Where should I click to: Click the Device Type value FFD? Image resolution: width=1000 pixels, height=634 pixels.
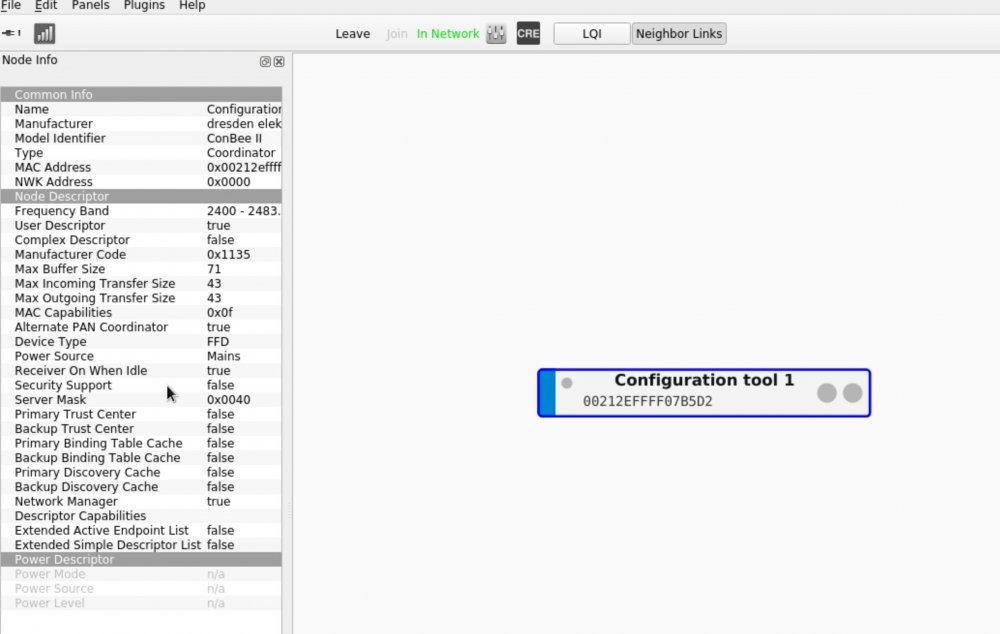[217, 342]
